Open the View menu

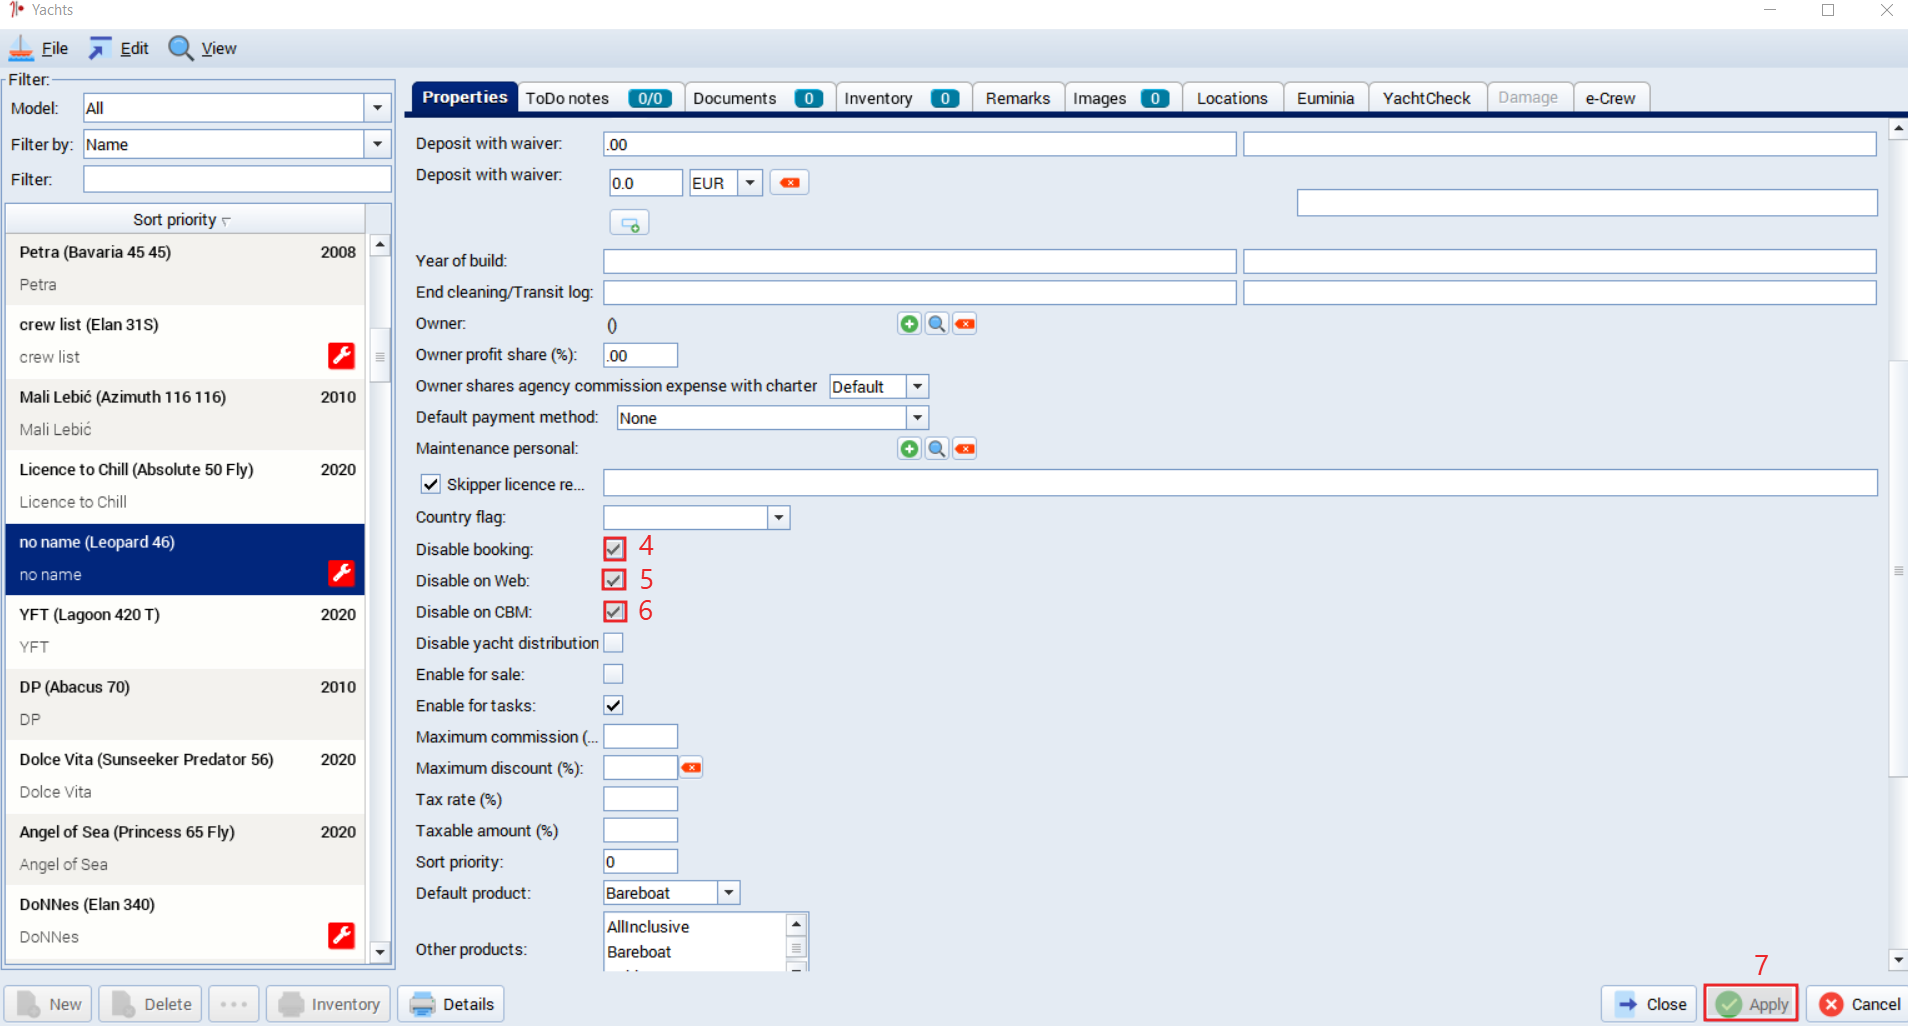(x=203, y=48)
